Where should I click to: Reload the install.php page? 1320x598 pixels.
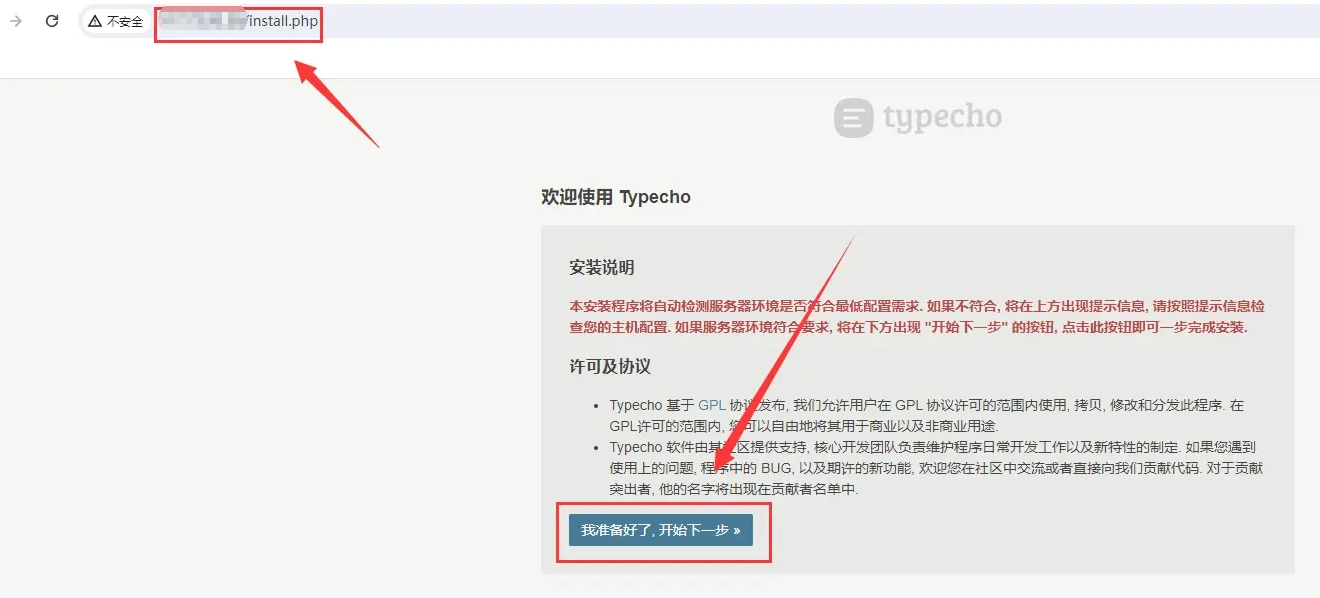[52, 21]
